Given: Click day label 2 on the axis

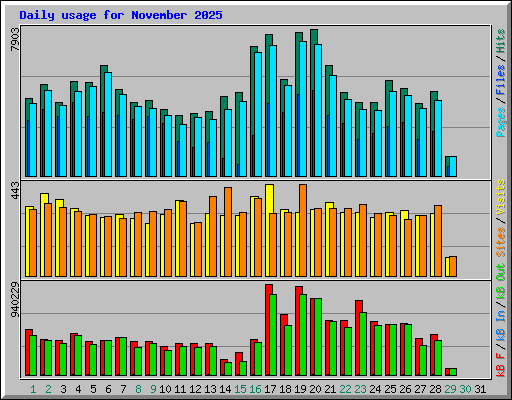Looking at the screenshot, I should click(x=48, y=389).
